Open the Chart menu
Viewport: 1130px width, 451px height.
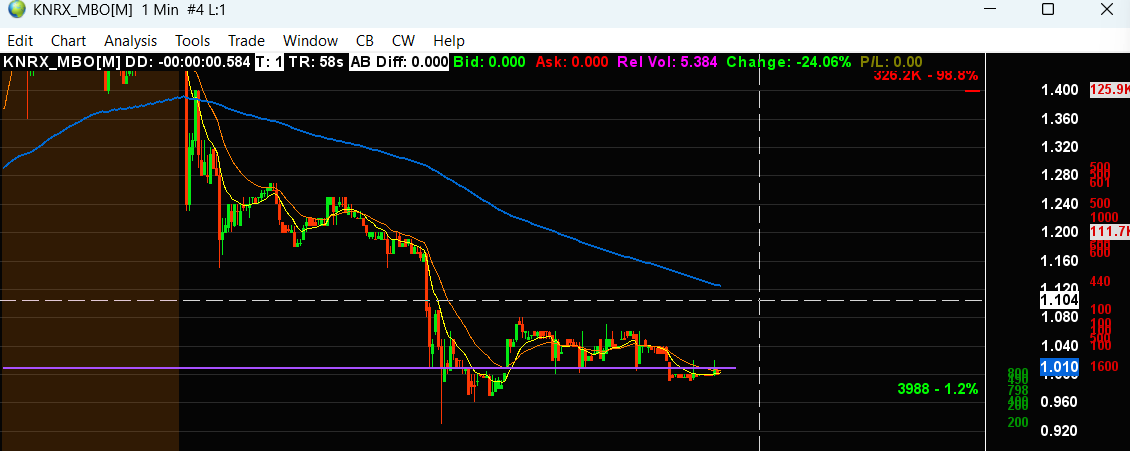(x=68, y=40)
